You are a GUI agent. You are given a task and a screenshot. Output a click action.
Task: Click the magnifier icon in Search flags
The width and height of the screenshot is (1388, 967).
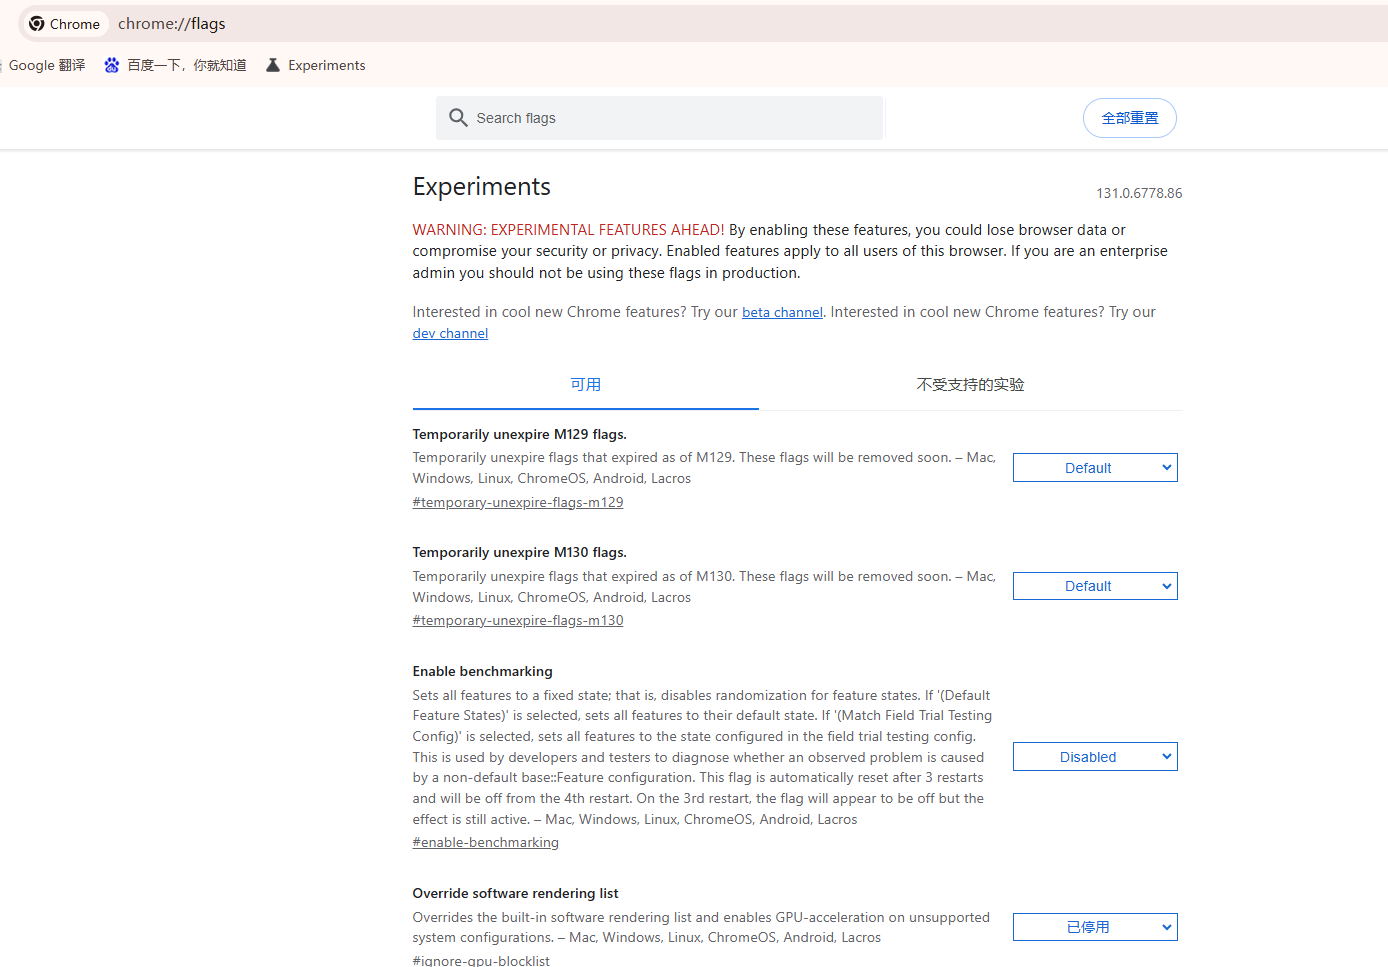pos(458,118)
